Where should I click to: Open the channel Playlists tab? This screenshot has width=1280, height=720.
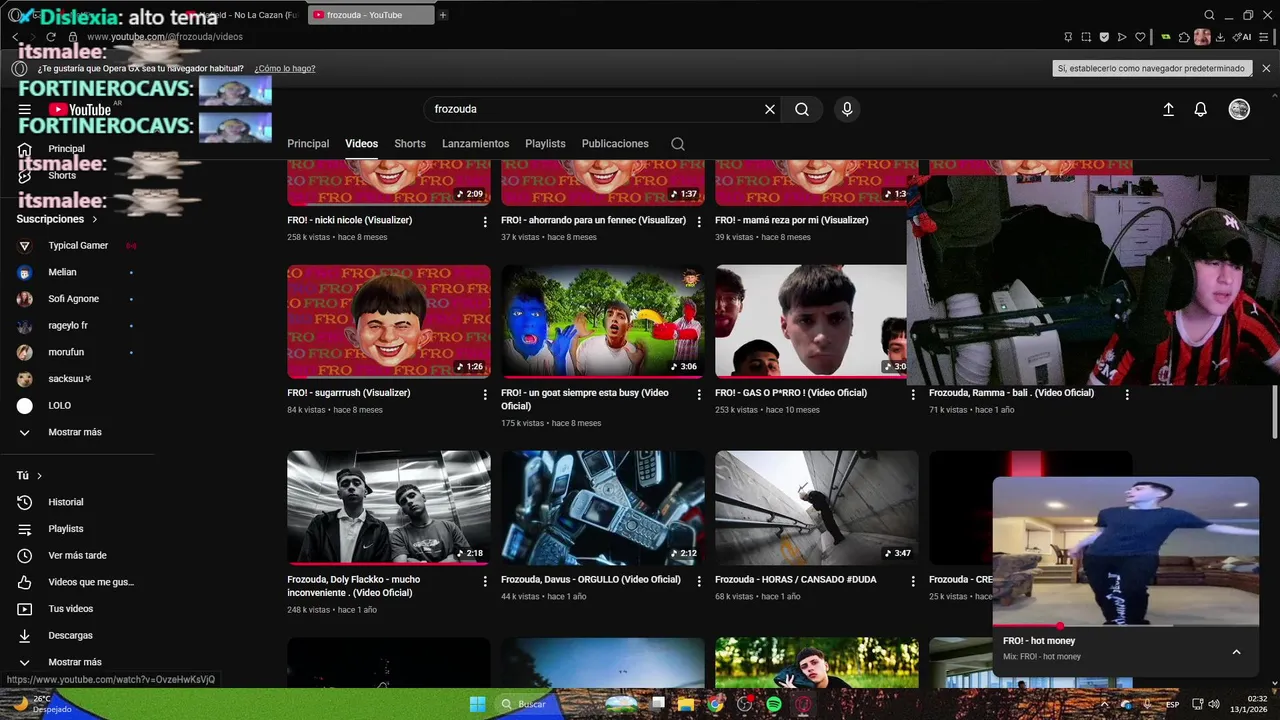pos(545,144)
